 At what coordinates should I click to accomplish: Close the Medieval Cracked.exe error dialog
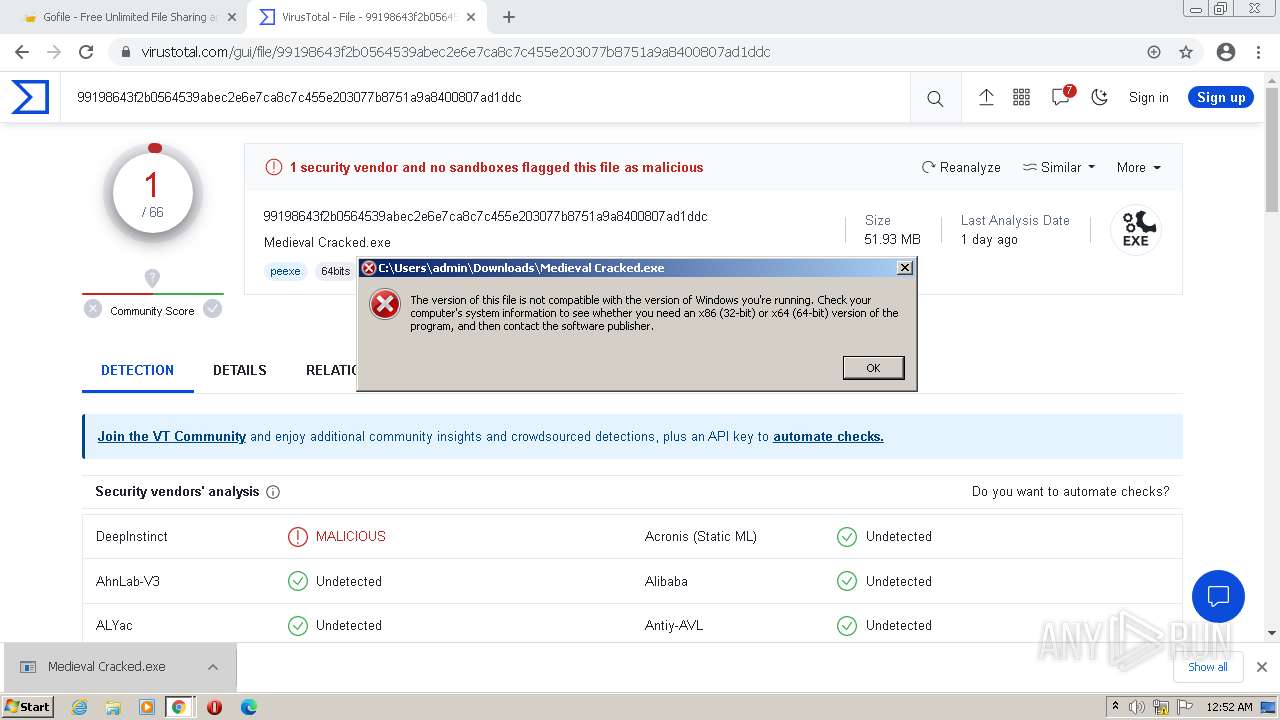pyautogui.click(x=904, y=267)
